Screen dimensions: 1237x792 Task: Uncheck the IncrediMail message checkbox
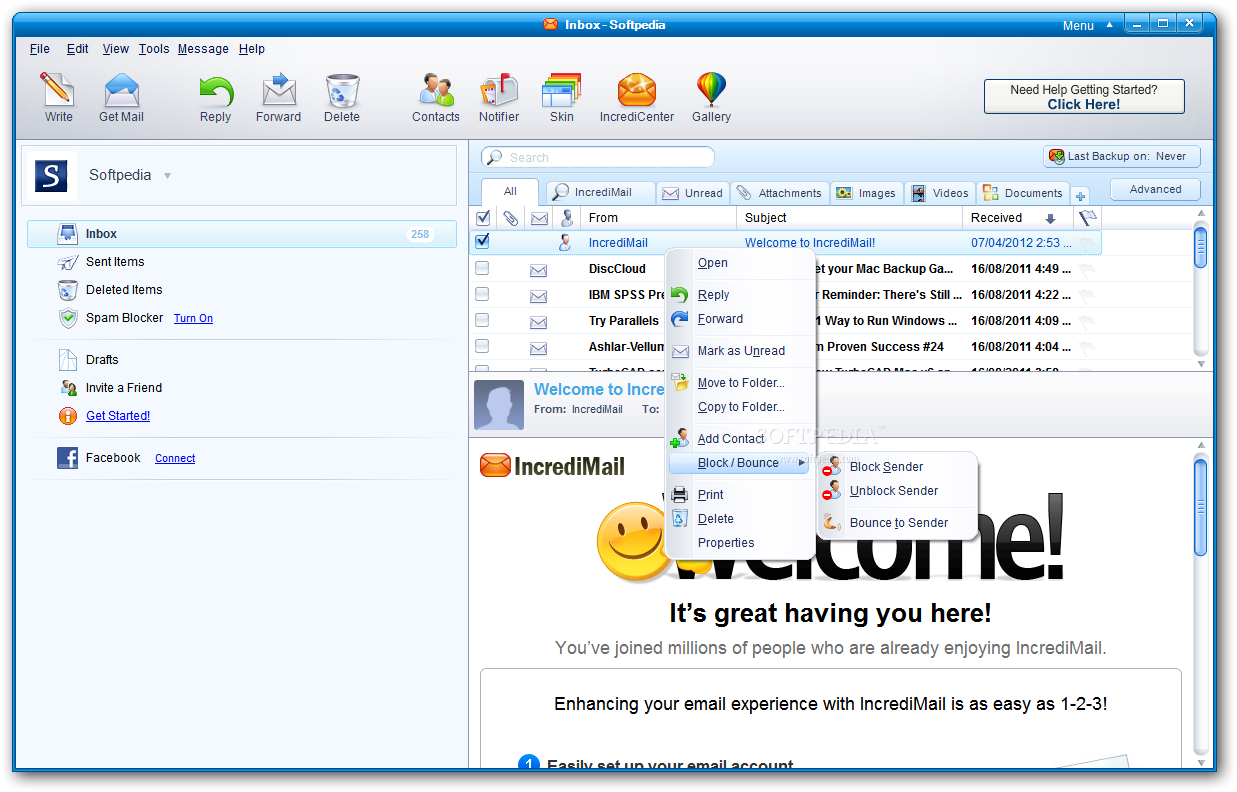coord(482,242)
